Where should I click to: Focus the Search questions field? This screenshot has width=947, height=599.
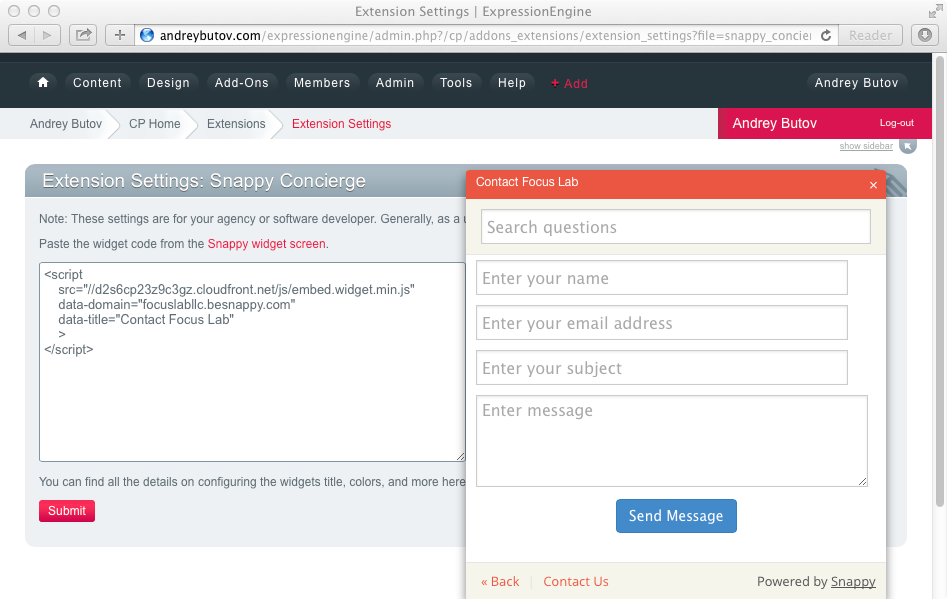point(675,227)
